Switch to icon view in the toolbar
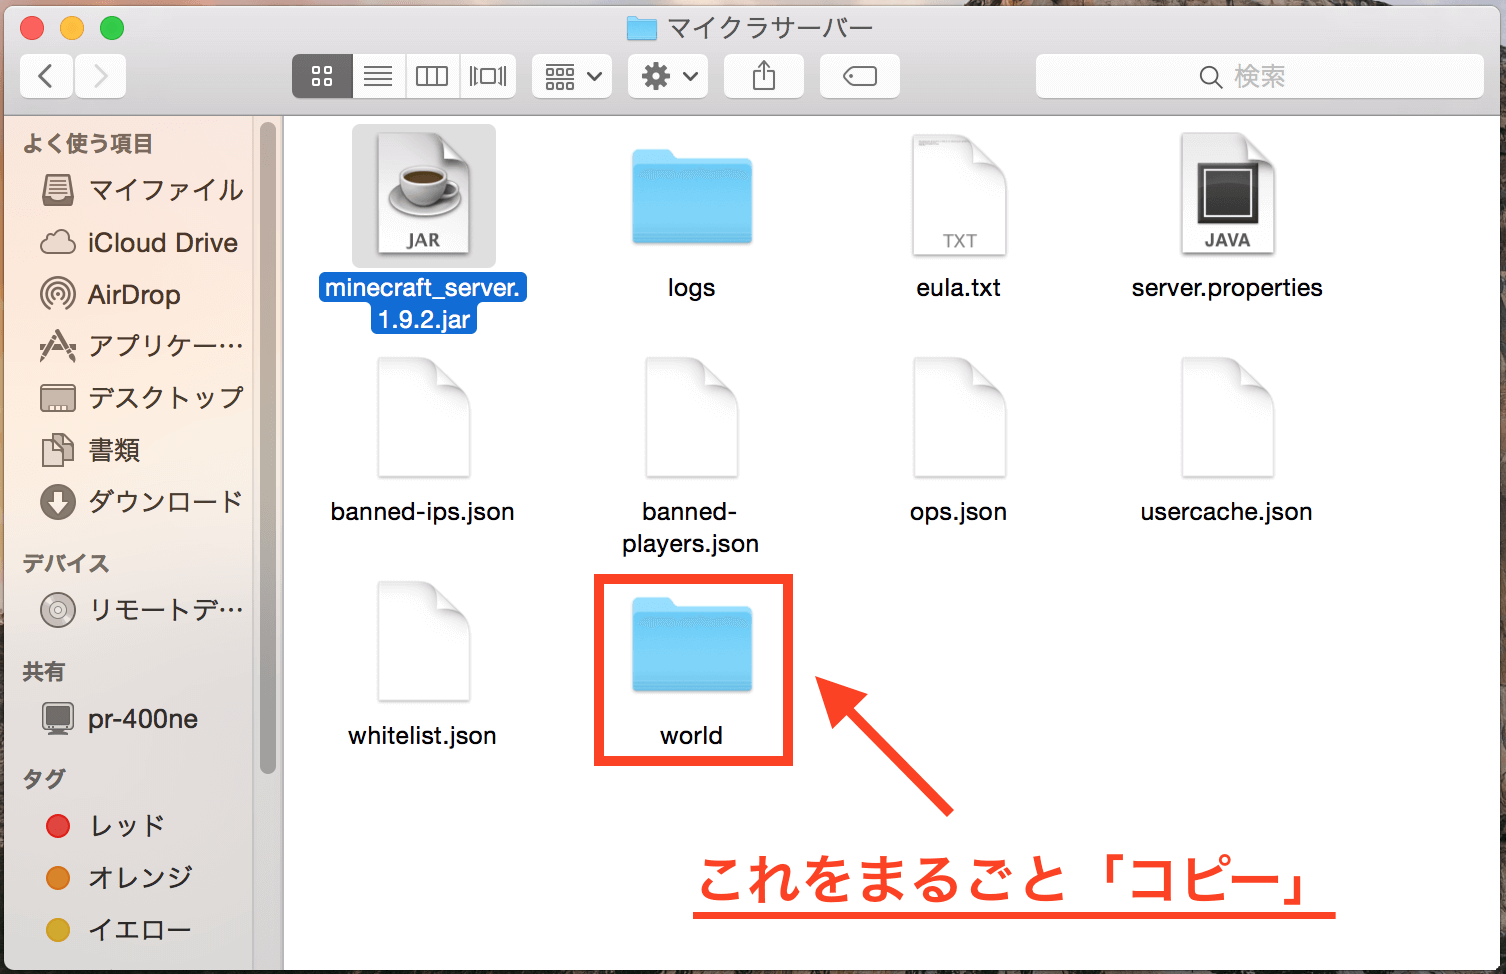 pos(321,76)
